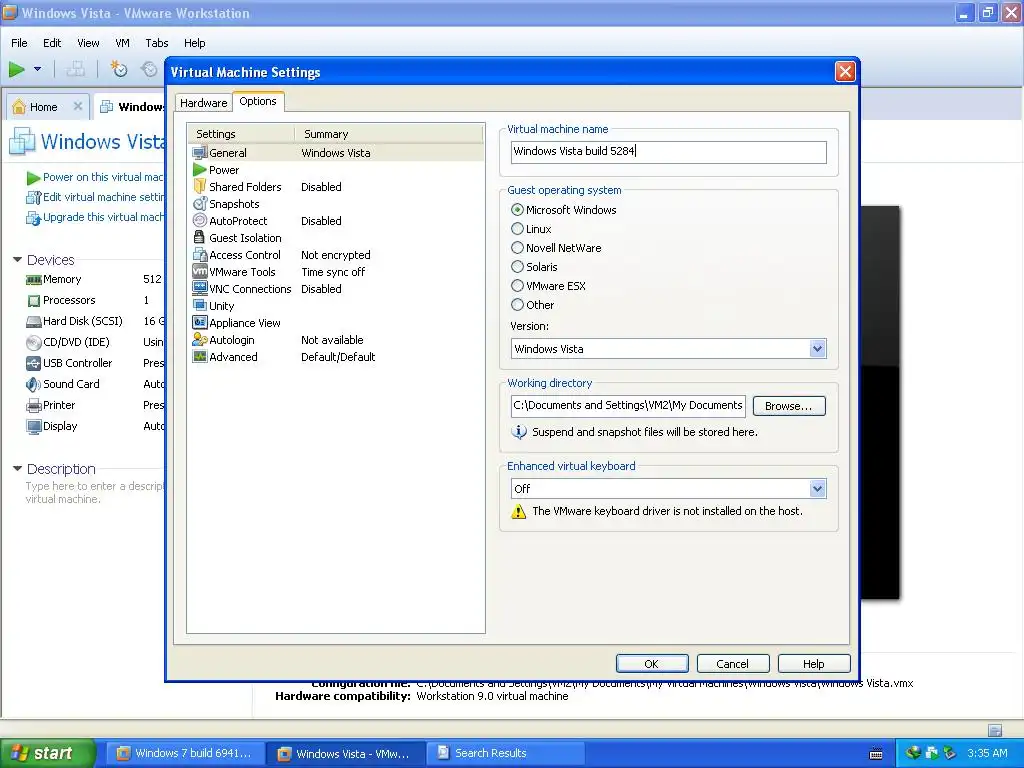Switch to Windows 7 build 6941 taskbar item

(185, 753)
